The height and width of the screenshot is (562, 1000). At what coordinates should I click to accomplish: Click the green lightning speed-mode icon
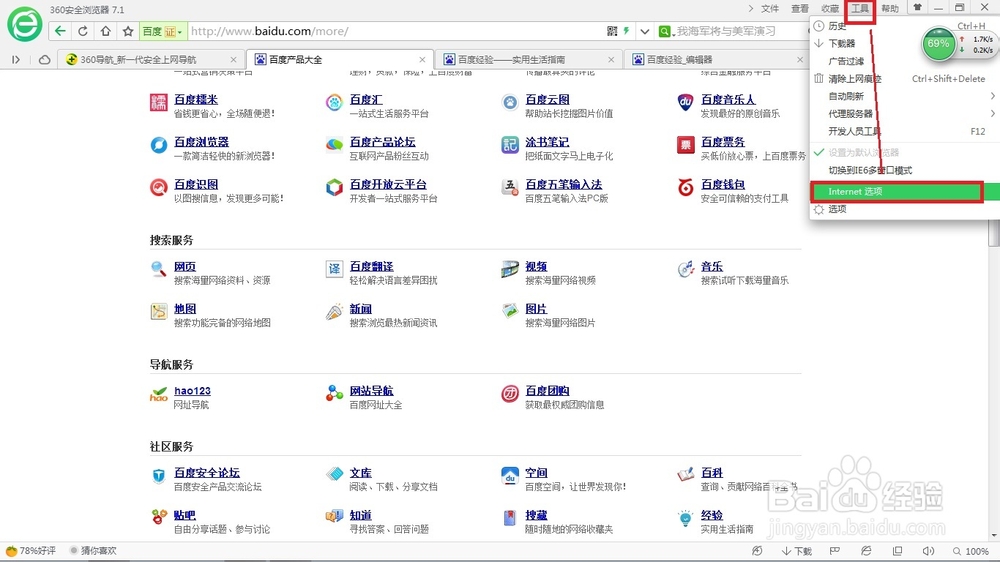click(626, 31)
